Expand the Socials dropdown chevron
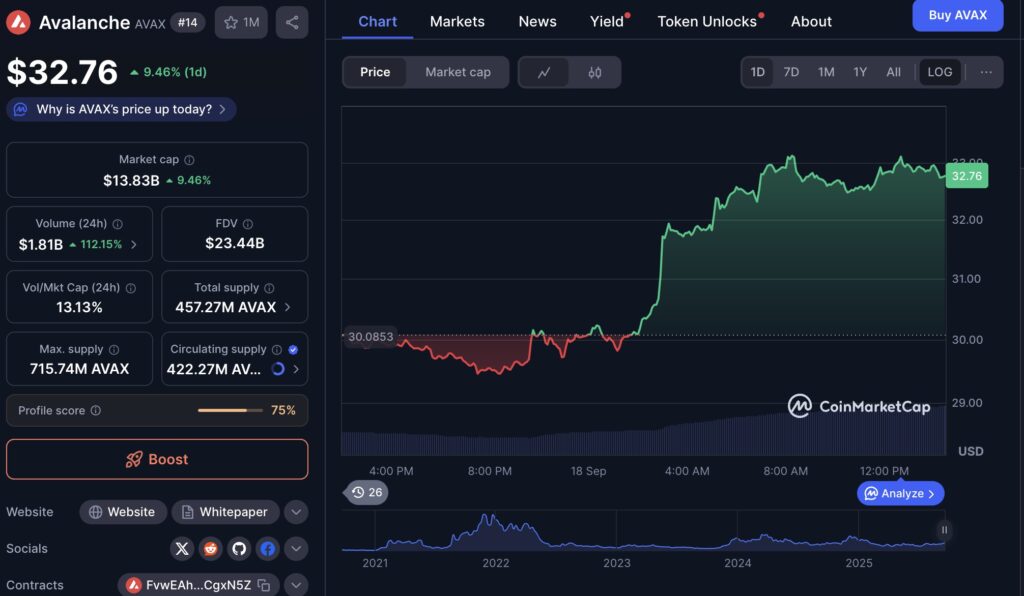1024x596 pixels. (296, 548)
